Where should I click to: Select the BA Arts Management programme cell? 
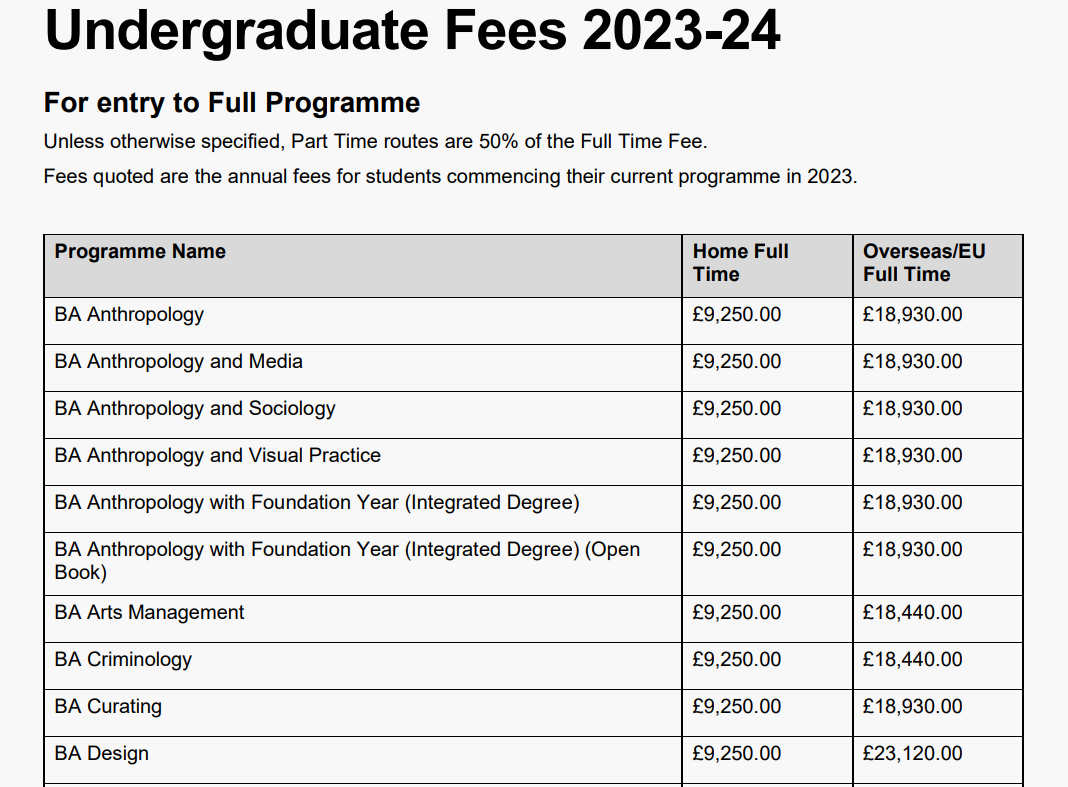point(363,619)
